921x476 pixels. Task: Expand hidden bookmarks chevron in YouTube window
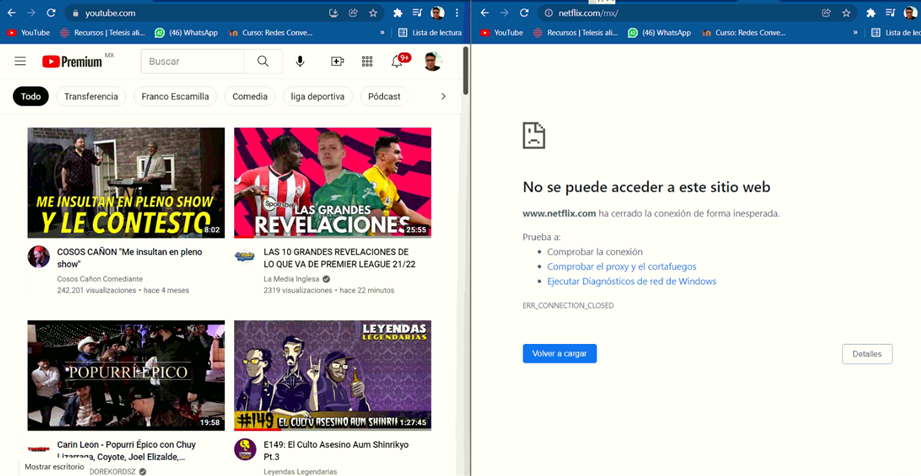[x=382, y=33]
